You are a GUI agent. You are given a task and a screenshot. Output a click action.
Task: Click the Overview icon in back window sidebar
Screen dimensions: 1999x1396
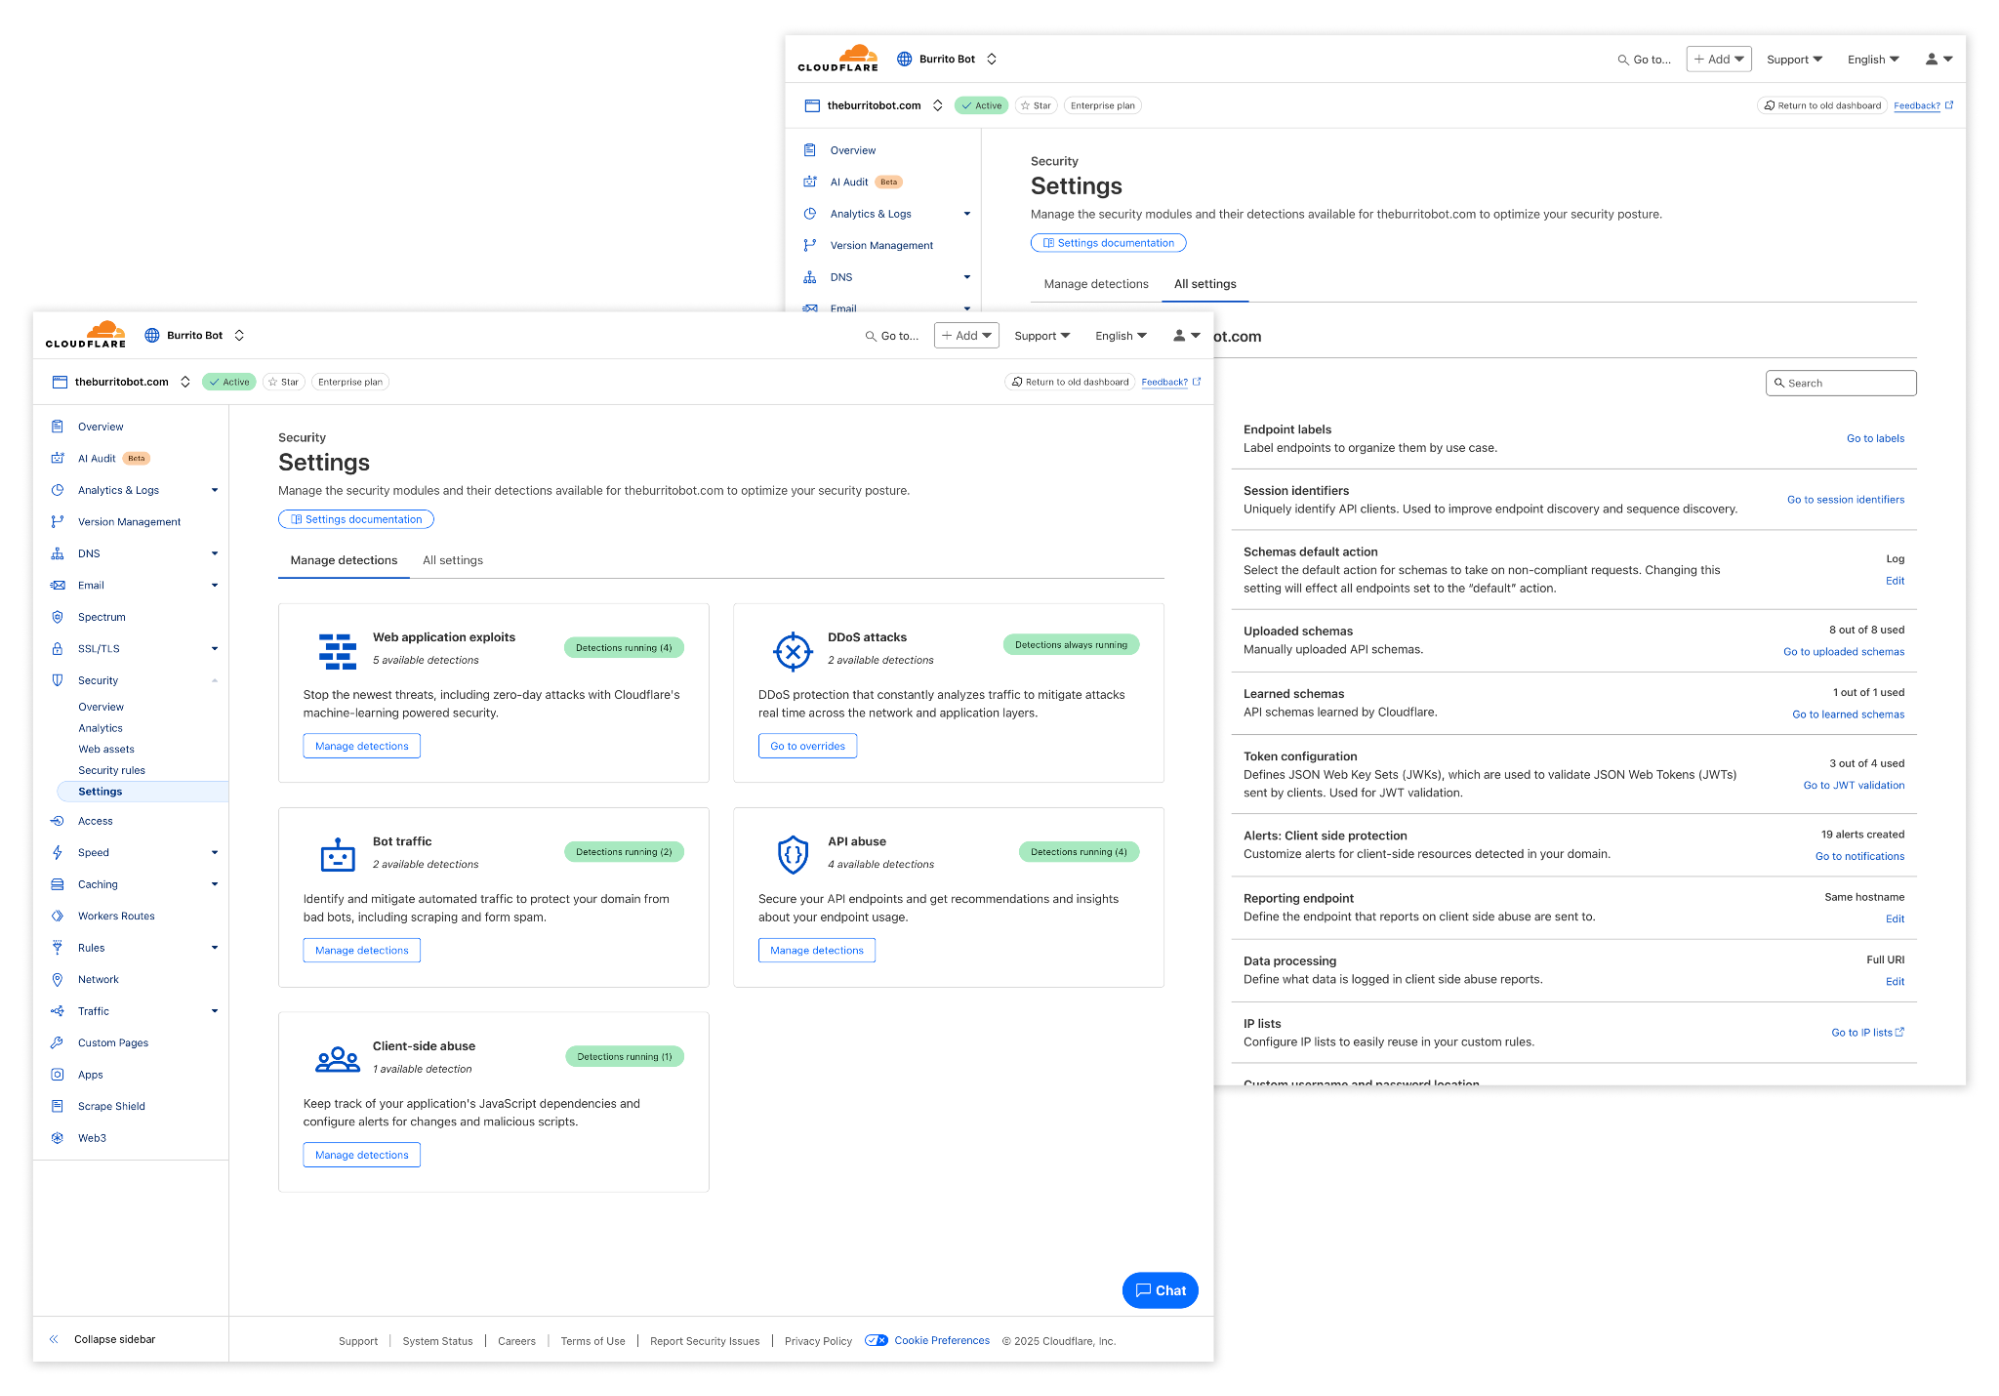(810, 150)
